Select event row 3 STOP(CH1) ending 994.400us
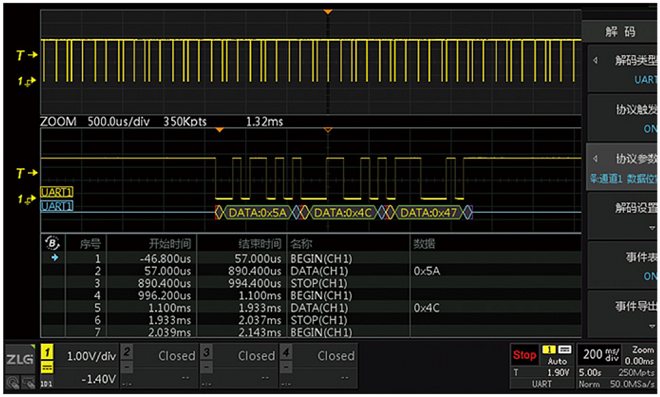Image resolution: width=660 pixels, height=397 pixels. [311, 283]
